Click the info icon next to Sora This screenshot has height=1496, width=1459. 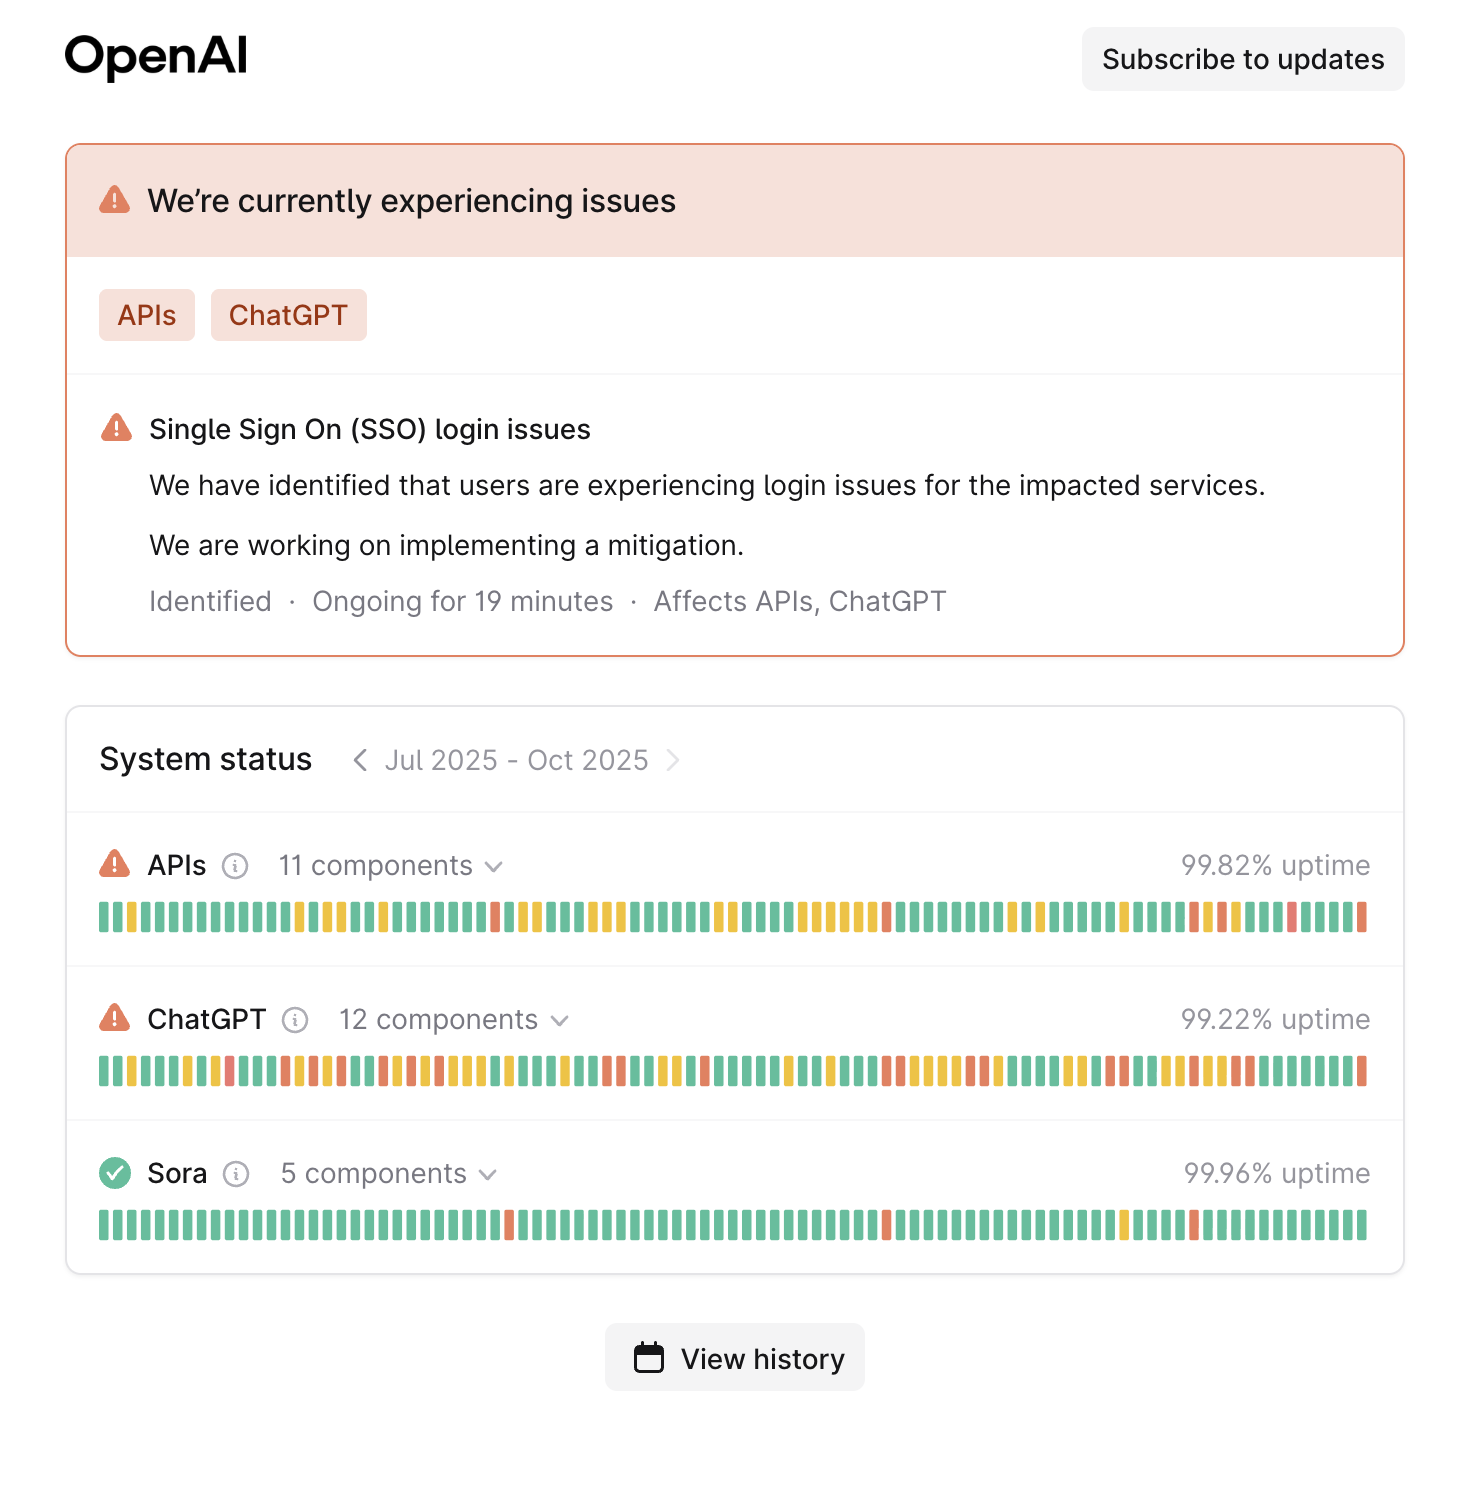(x=236, y=1174)
